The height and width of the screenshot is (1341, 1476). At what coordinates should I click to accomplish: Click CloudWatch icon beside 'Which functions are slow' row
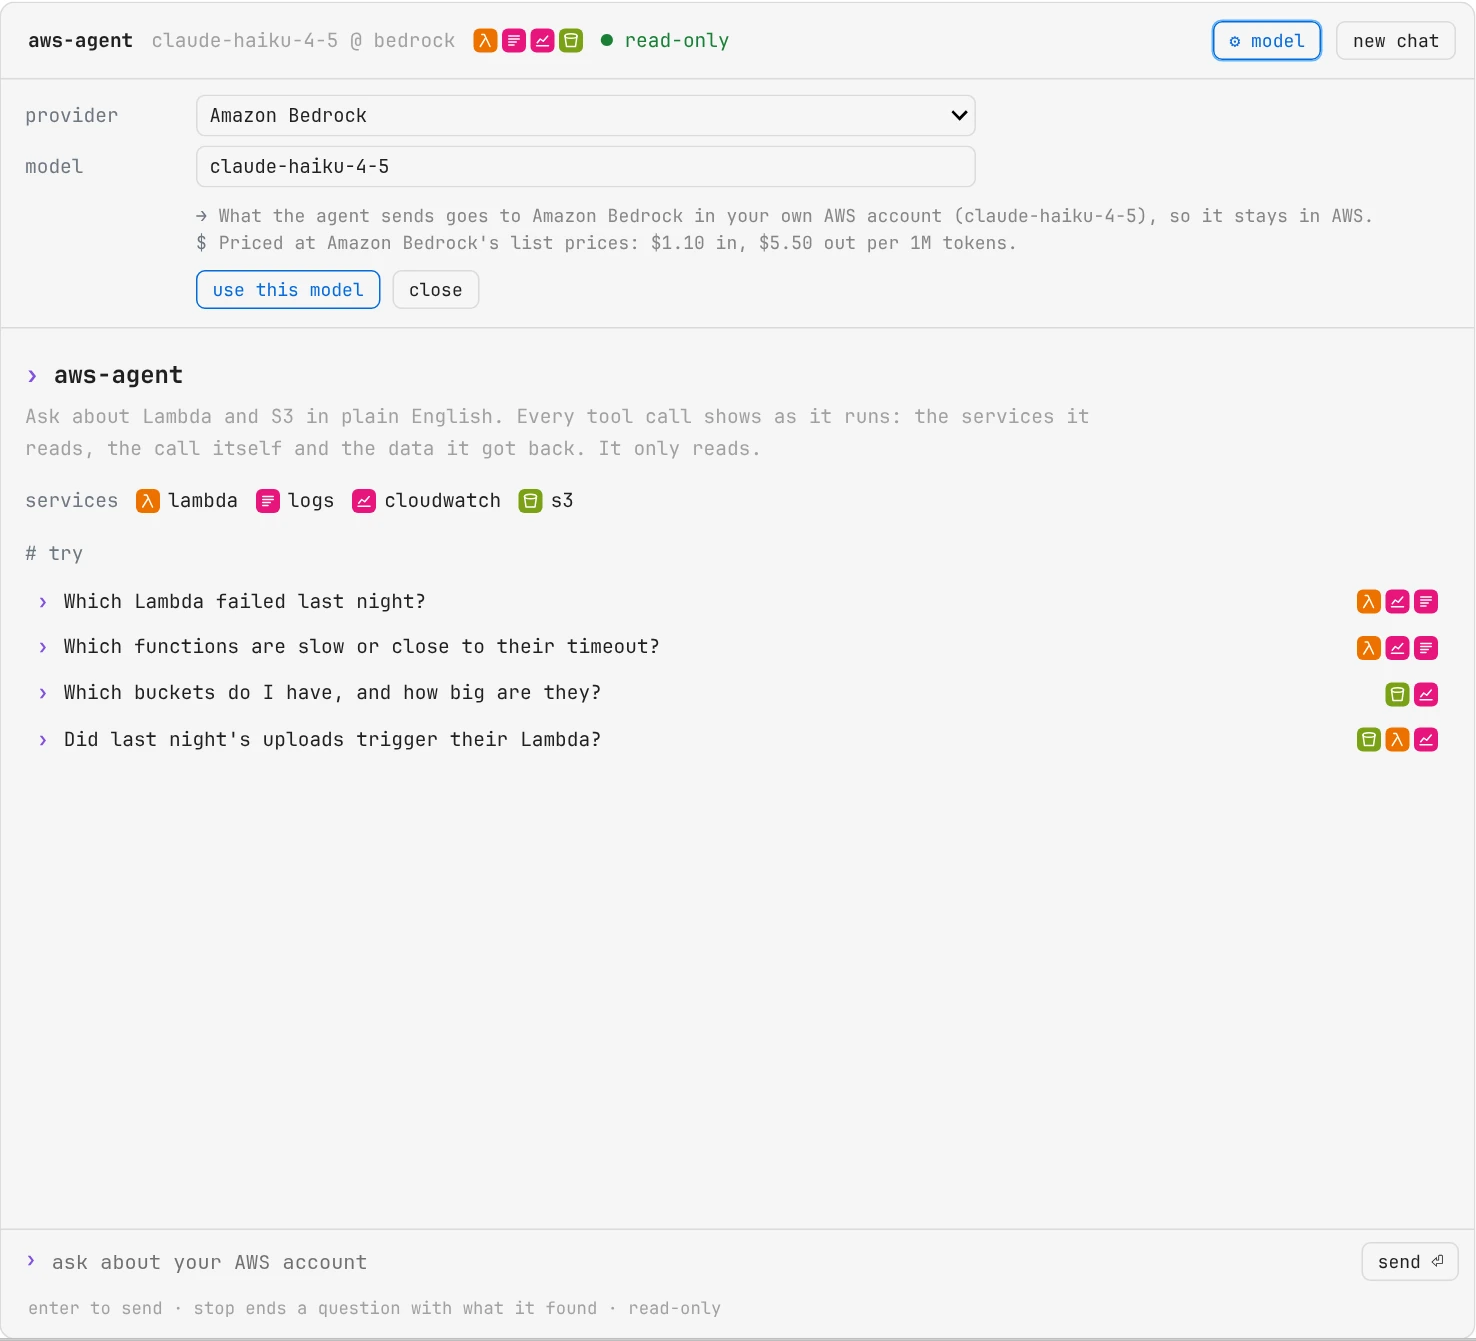[1398, 648]
